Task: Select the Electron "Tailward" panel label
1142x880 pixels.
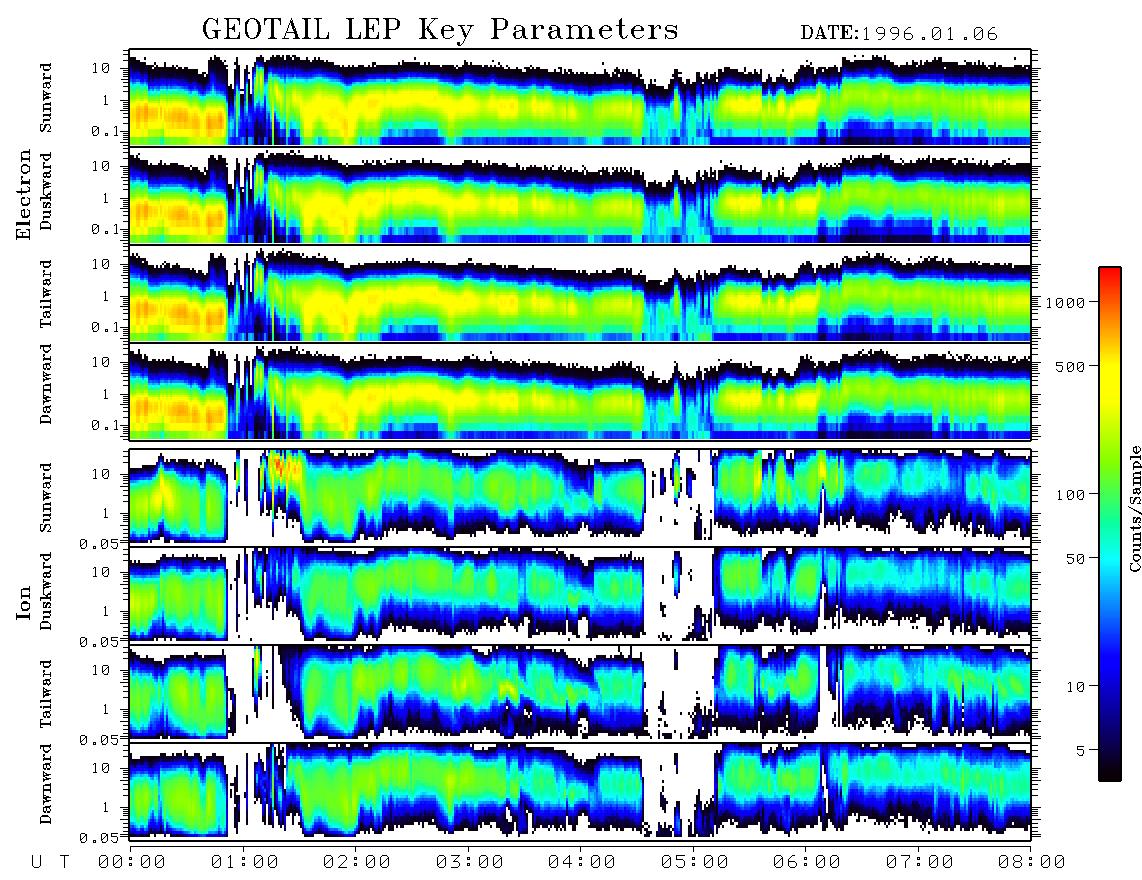Action: tap(46, 294)
